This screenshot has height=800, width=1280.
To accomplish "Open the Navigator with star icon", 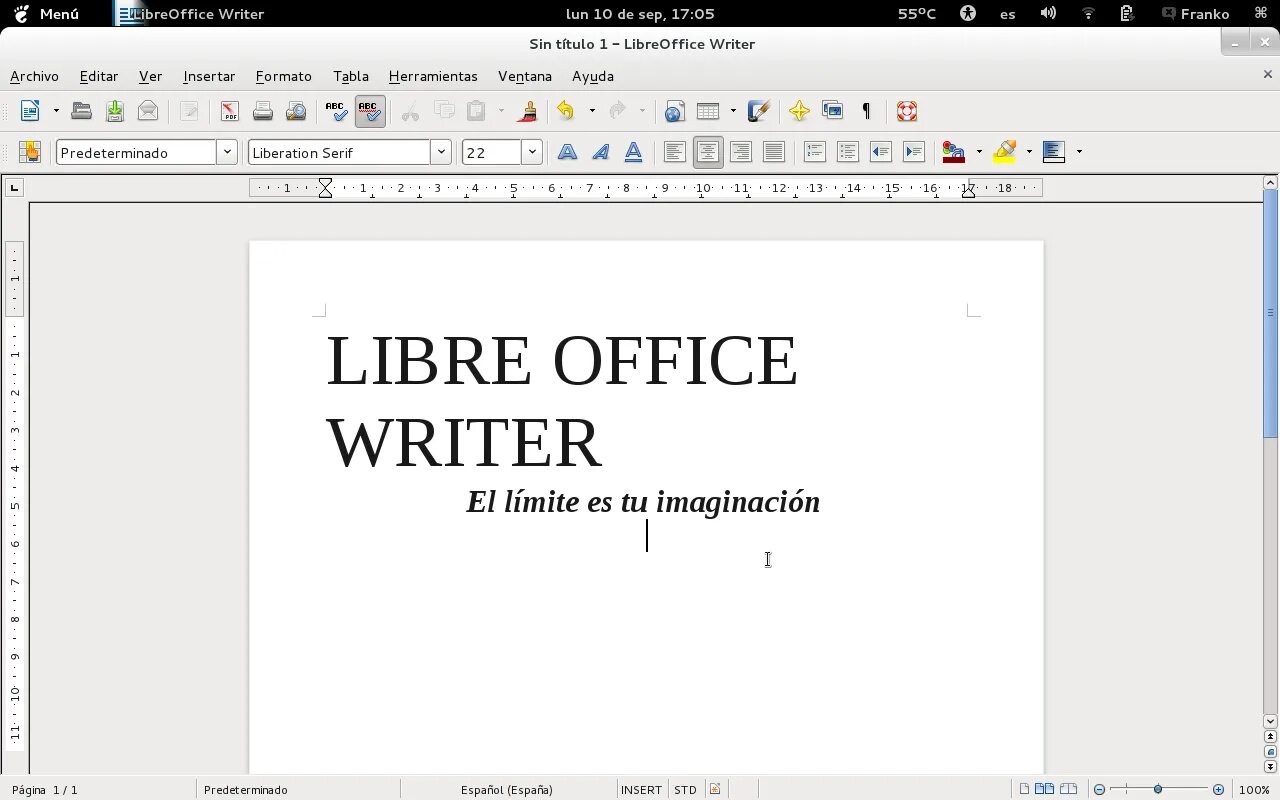I will (799, 111).
